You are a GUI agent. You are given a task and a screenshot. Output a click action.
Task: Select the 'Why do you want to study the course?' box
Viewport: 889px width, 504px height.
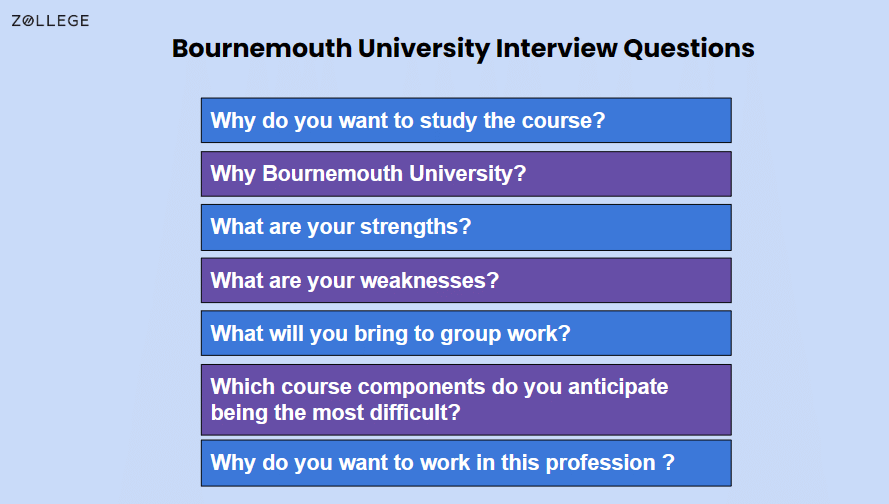(466, 120)
